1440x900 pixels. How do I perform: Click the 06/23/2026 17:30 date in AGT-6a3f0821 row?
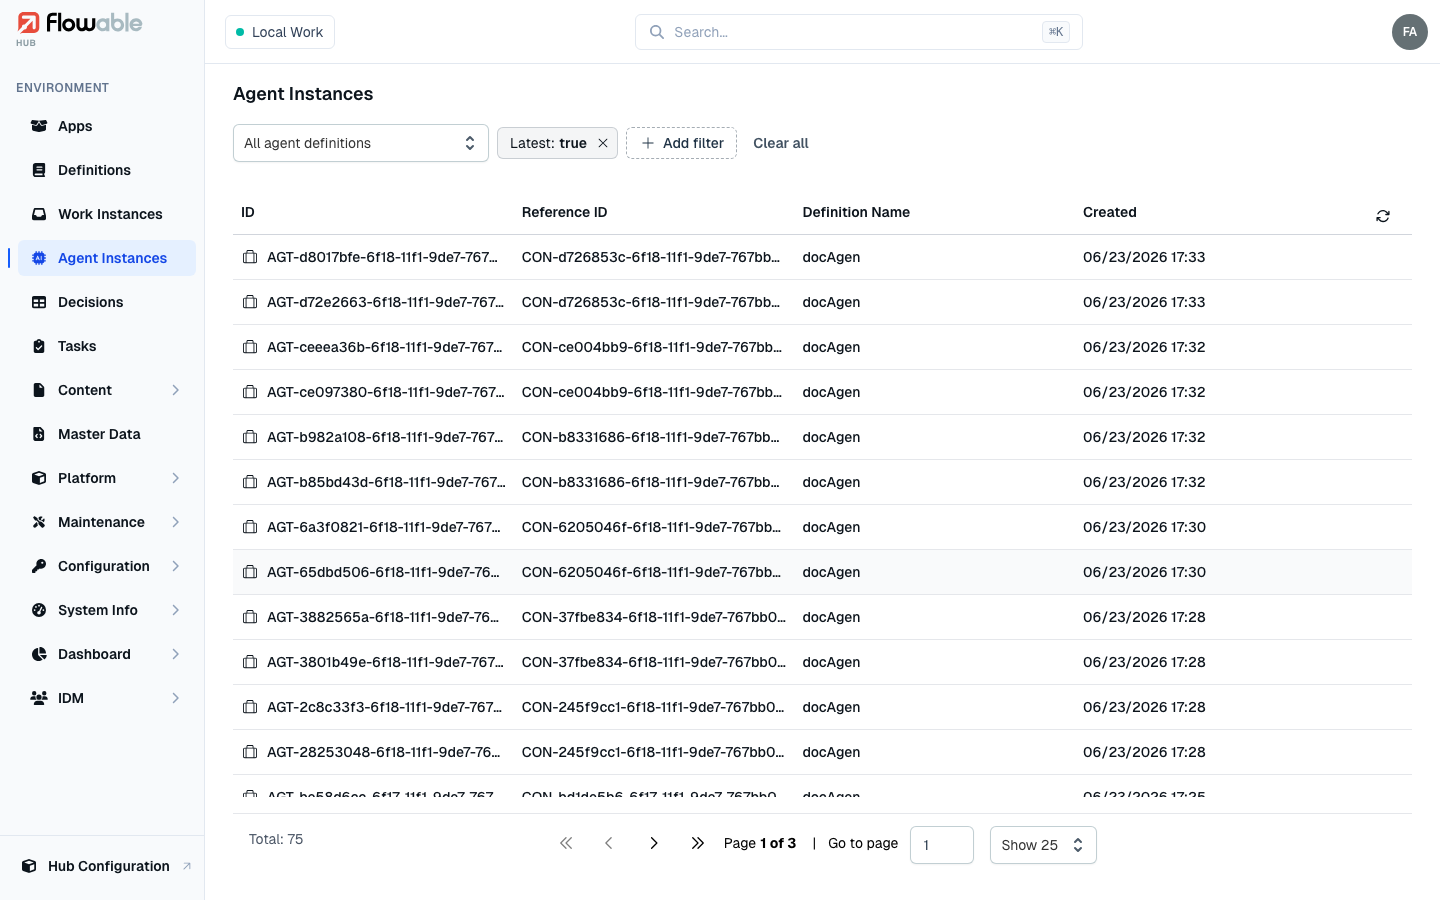pyautogui.click(x=1144, y=527)
